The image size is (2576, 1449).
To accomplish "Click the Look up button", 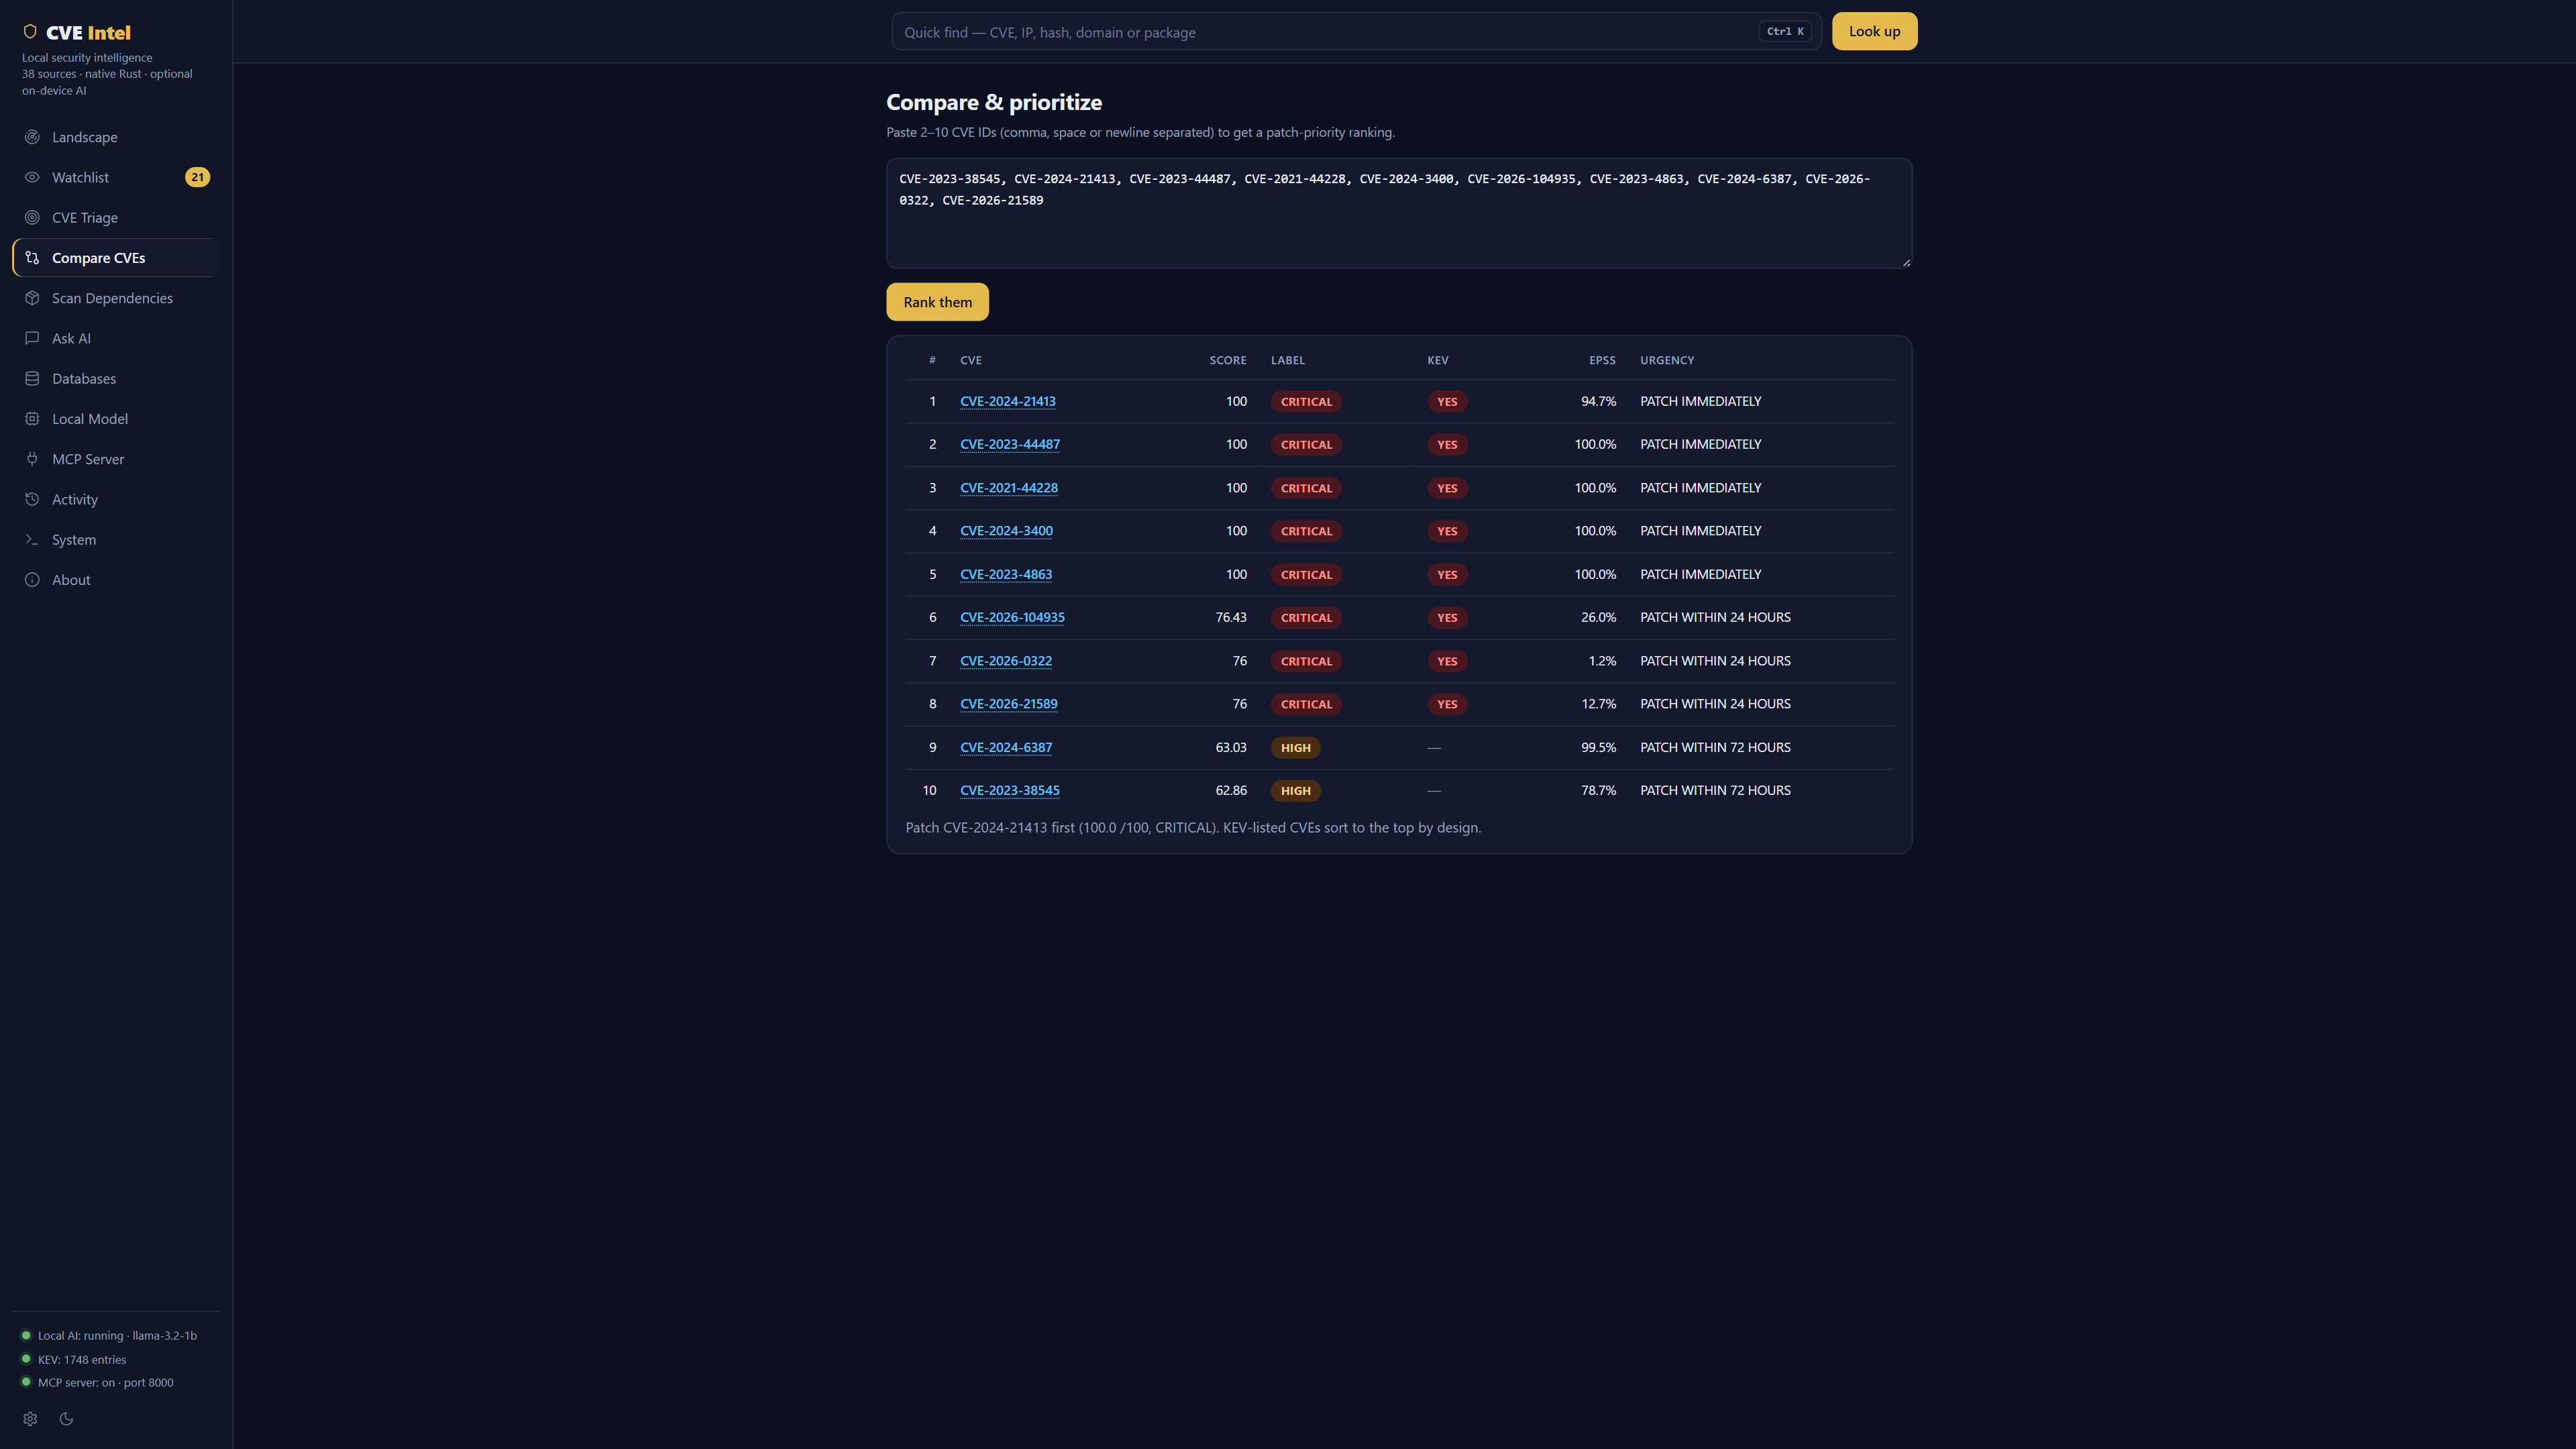I will pos(1874,31).
